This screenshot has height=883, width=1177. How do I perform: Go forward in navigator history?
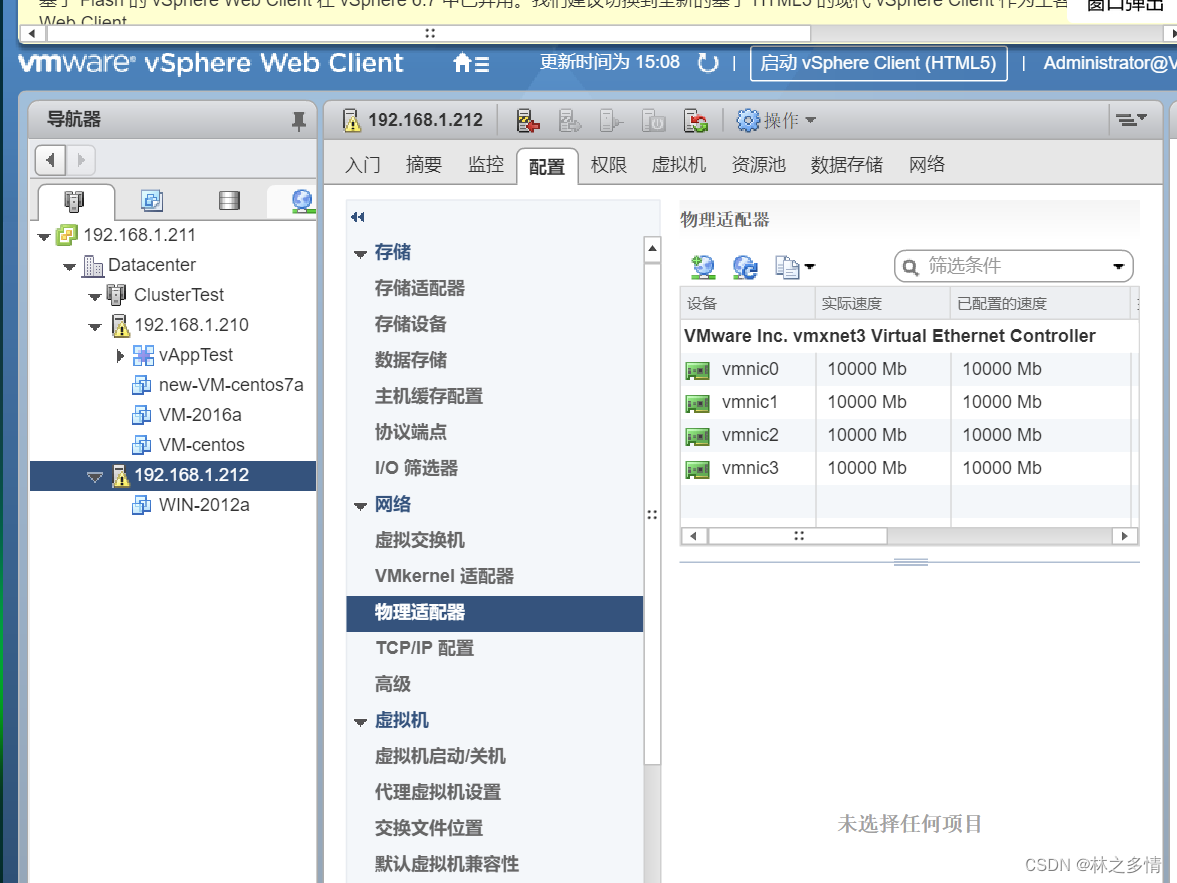81,160
